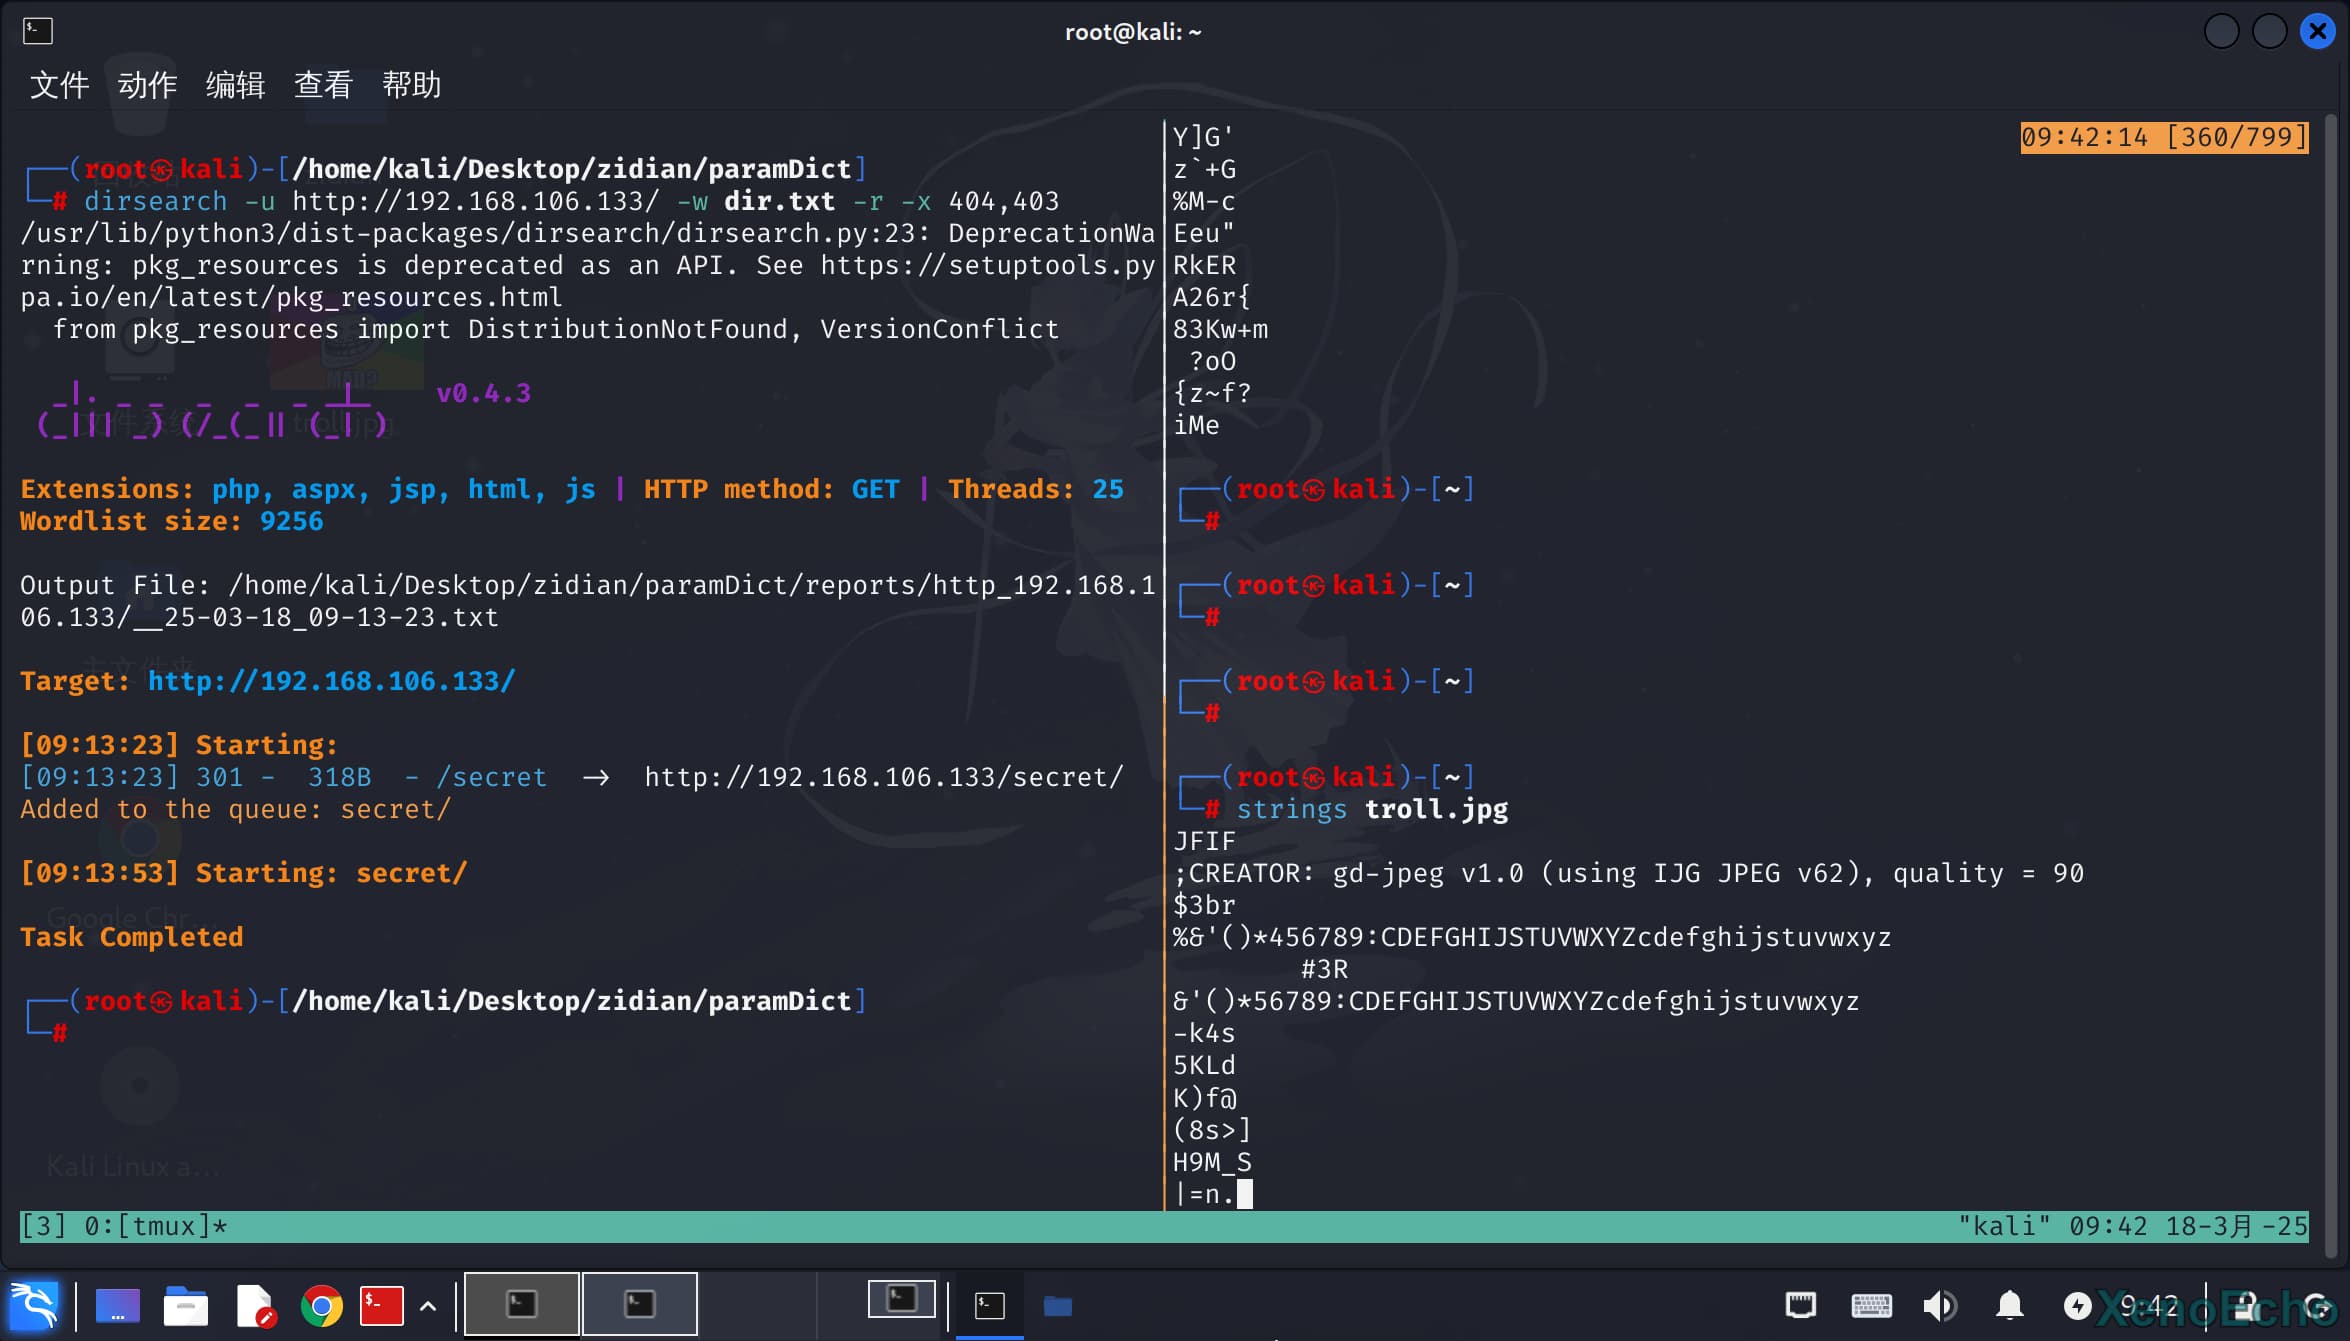Launch the red terminal emulator shortcut
The width and height of the screenshot is (2350, 1341).
[381, 1305]
